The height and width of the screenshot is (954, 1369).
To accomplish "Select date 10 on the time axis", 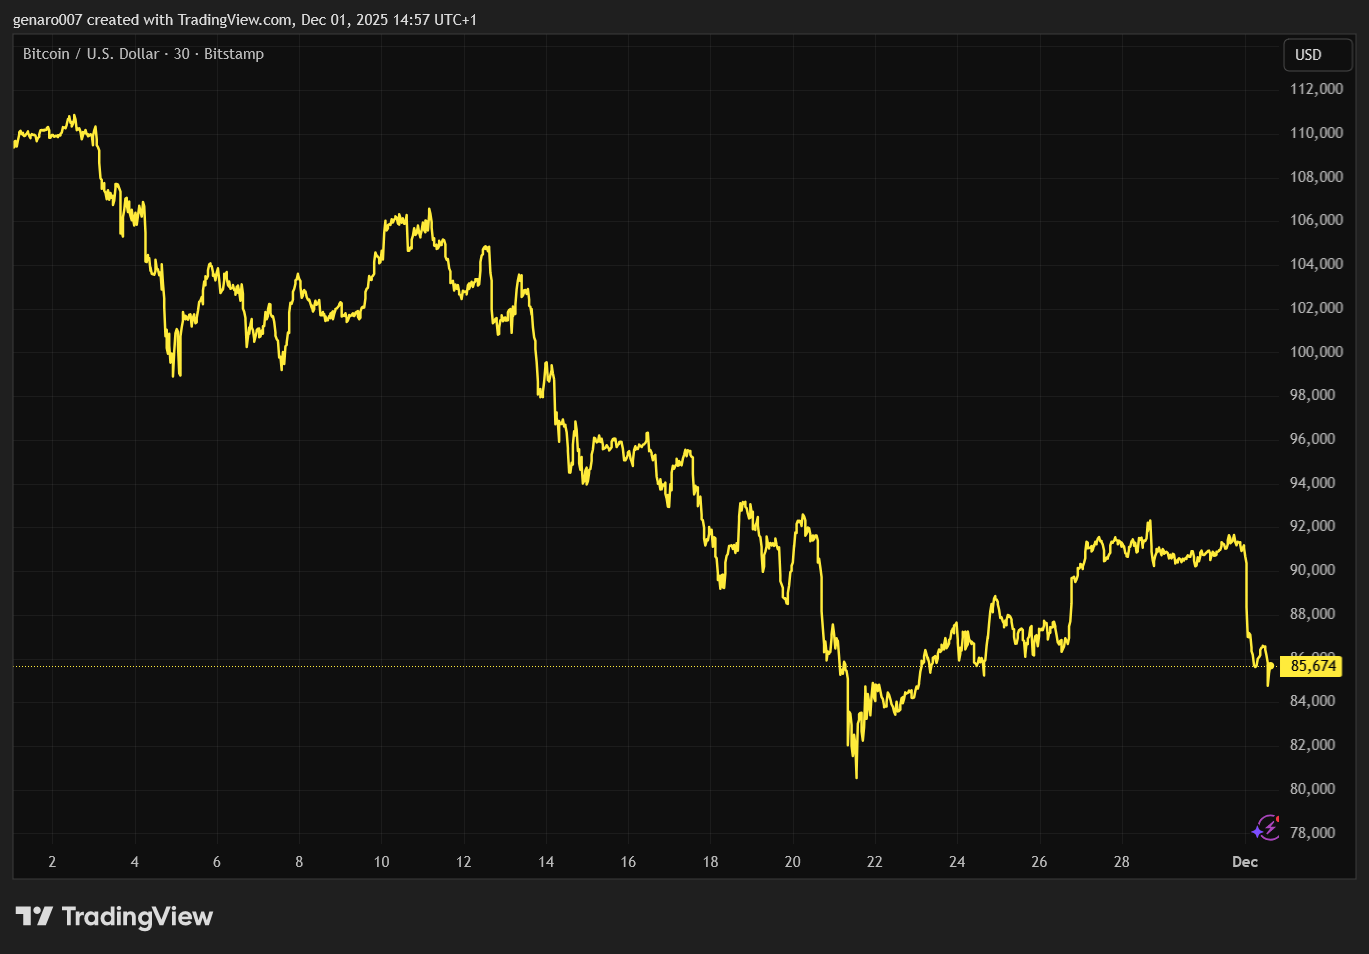I will [x=381, y=862].
